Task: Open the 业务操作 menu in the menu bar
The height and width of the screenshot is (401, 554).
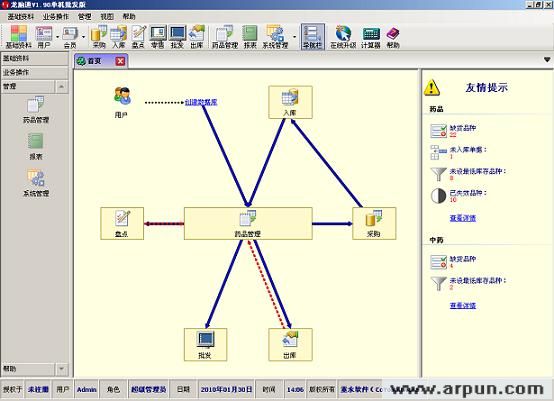Action: 55,17
